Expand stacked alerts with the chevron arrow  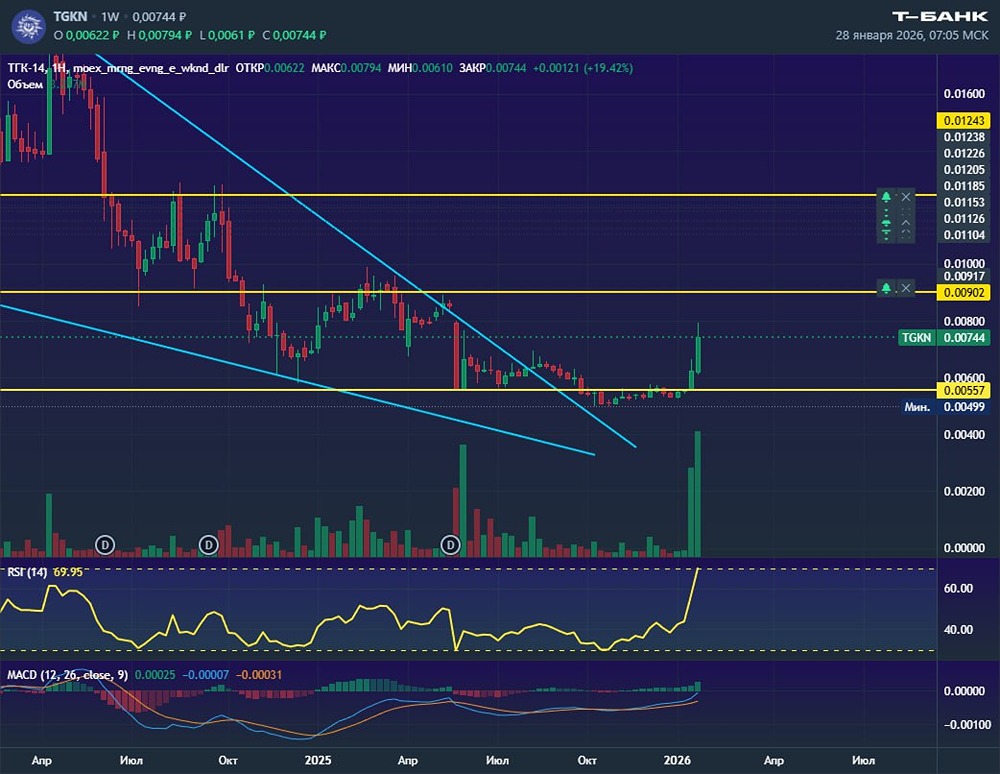[906, 224]
